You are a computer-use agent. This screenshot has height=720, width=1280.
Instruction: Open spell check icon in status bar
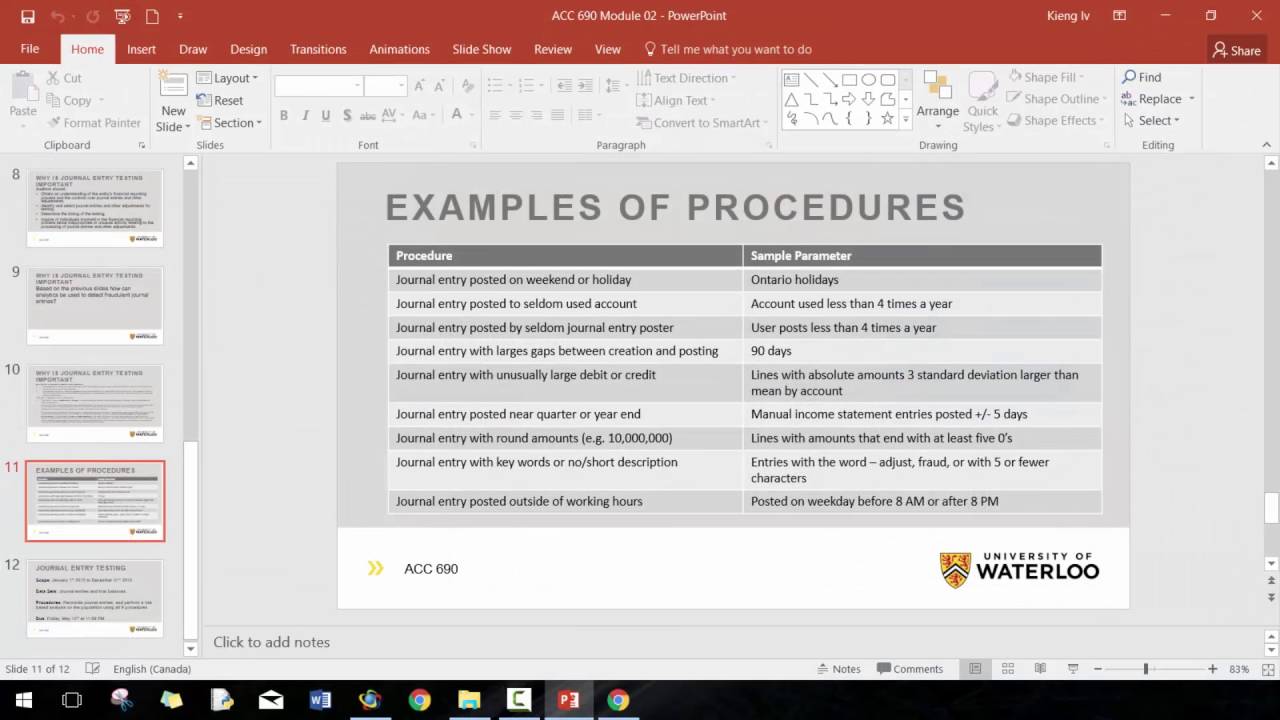[92, 669]
